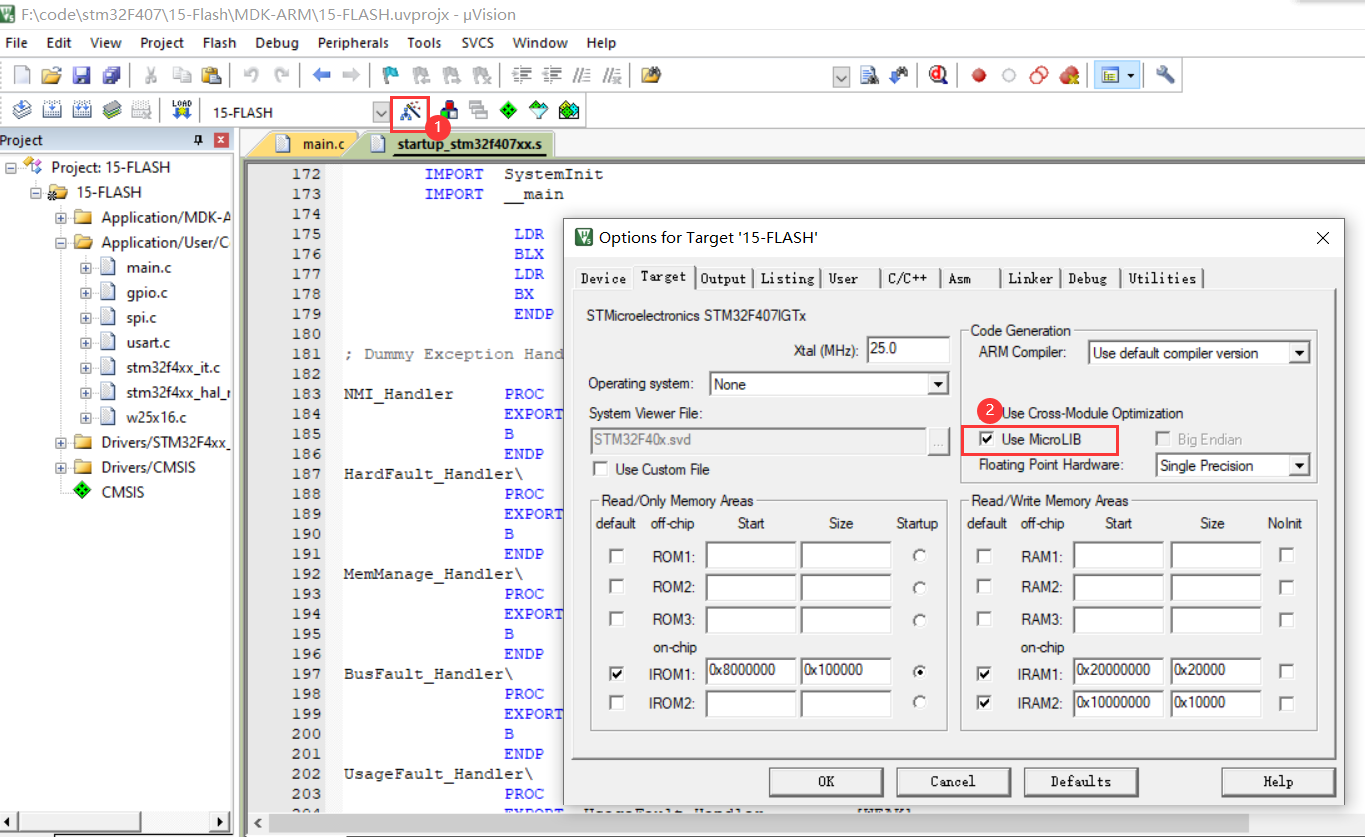1365x837 pixels.
Task: Click the Build target icon
Action: 52,110
